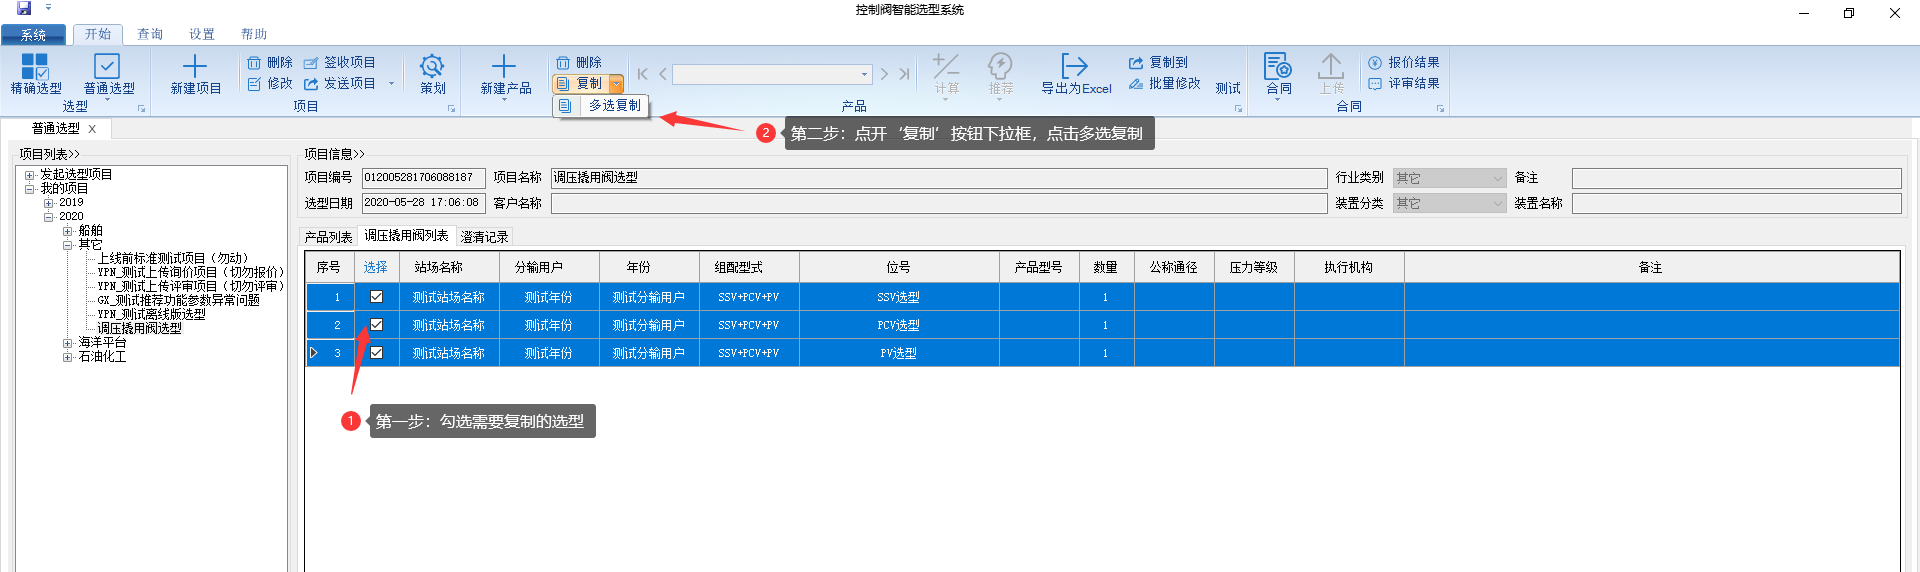Image resolution: width=1920 pixels, height=572 pixels.
Task: Click the 新建项目 plus icon
Action: (x=195, y=67)
